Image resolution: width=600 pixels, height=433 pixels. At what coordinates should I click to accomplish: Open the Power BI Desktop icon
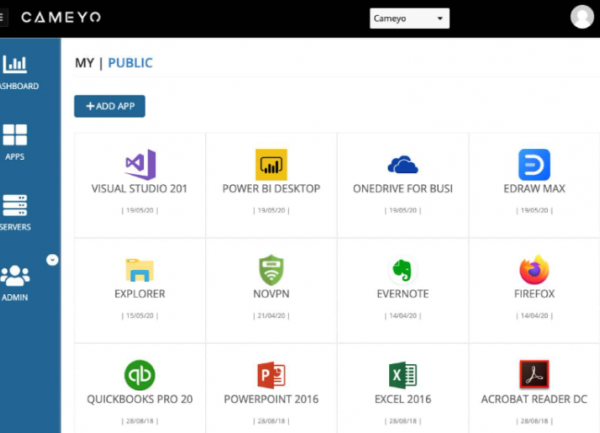click(271, 164)
